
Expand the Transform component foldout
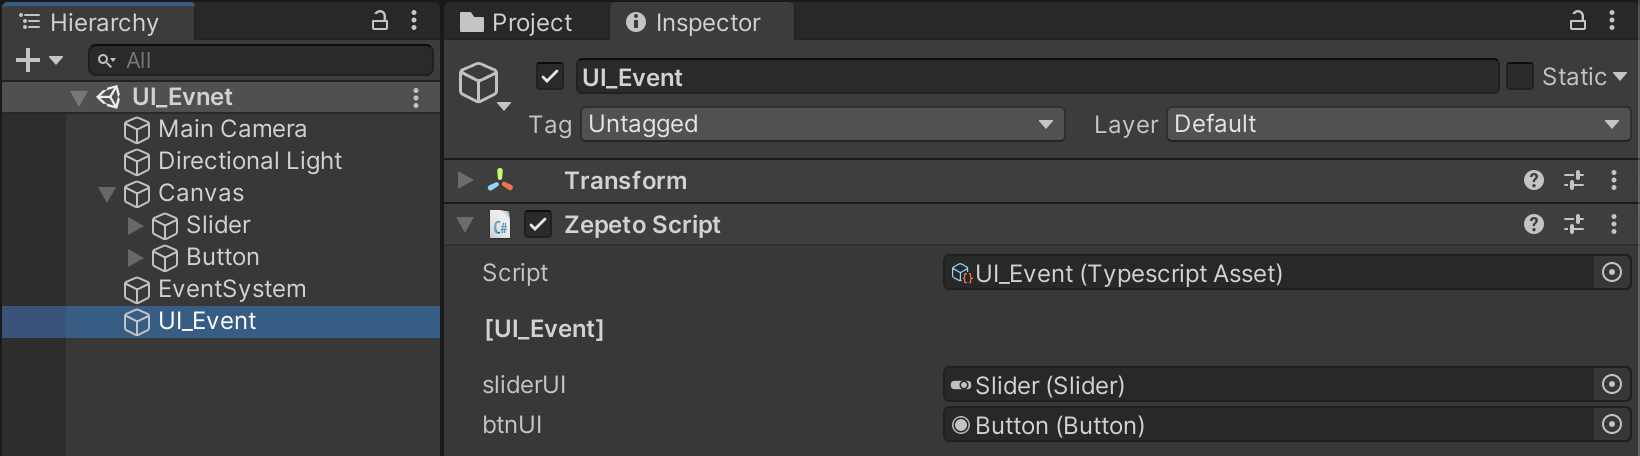[x=465, y=180]
